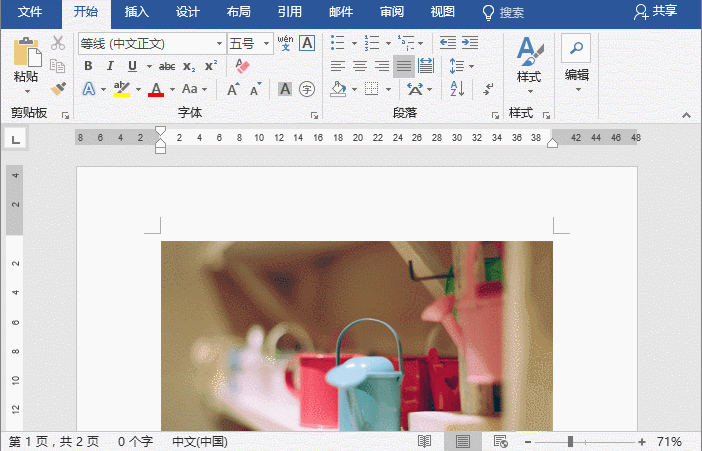This screenshot has height=451, width=702.
Task: Switch to web layout view
Action: (x=500, y=441)
